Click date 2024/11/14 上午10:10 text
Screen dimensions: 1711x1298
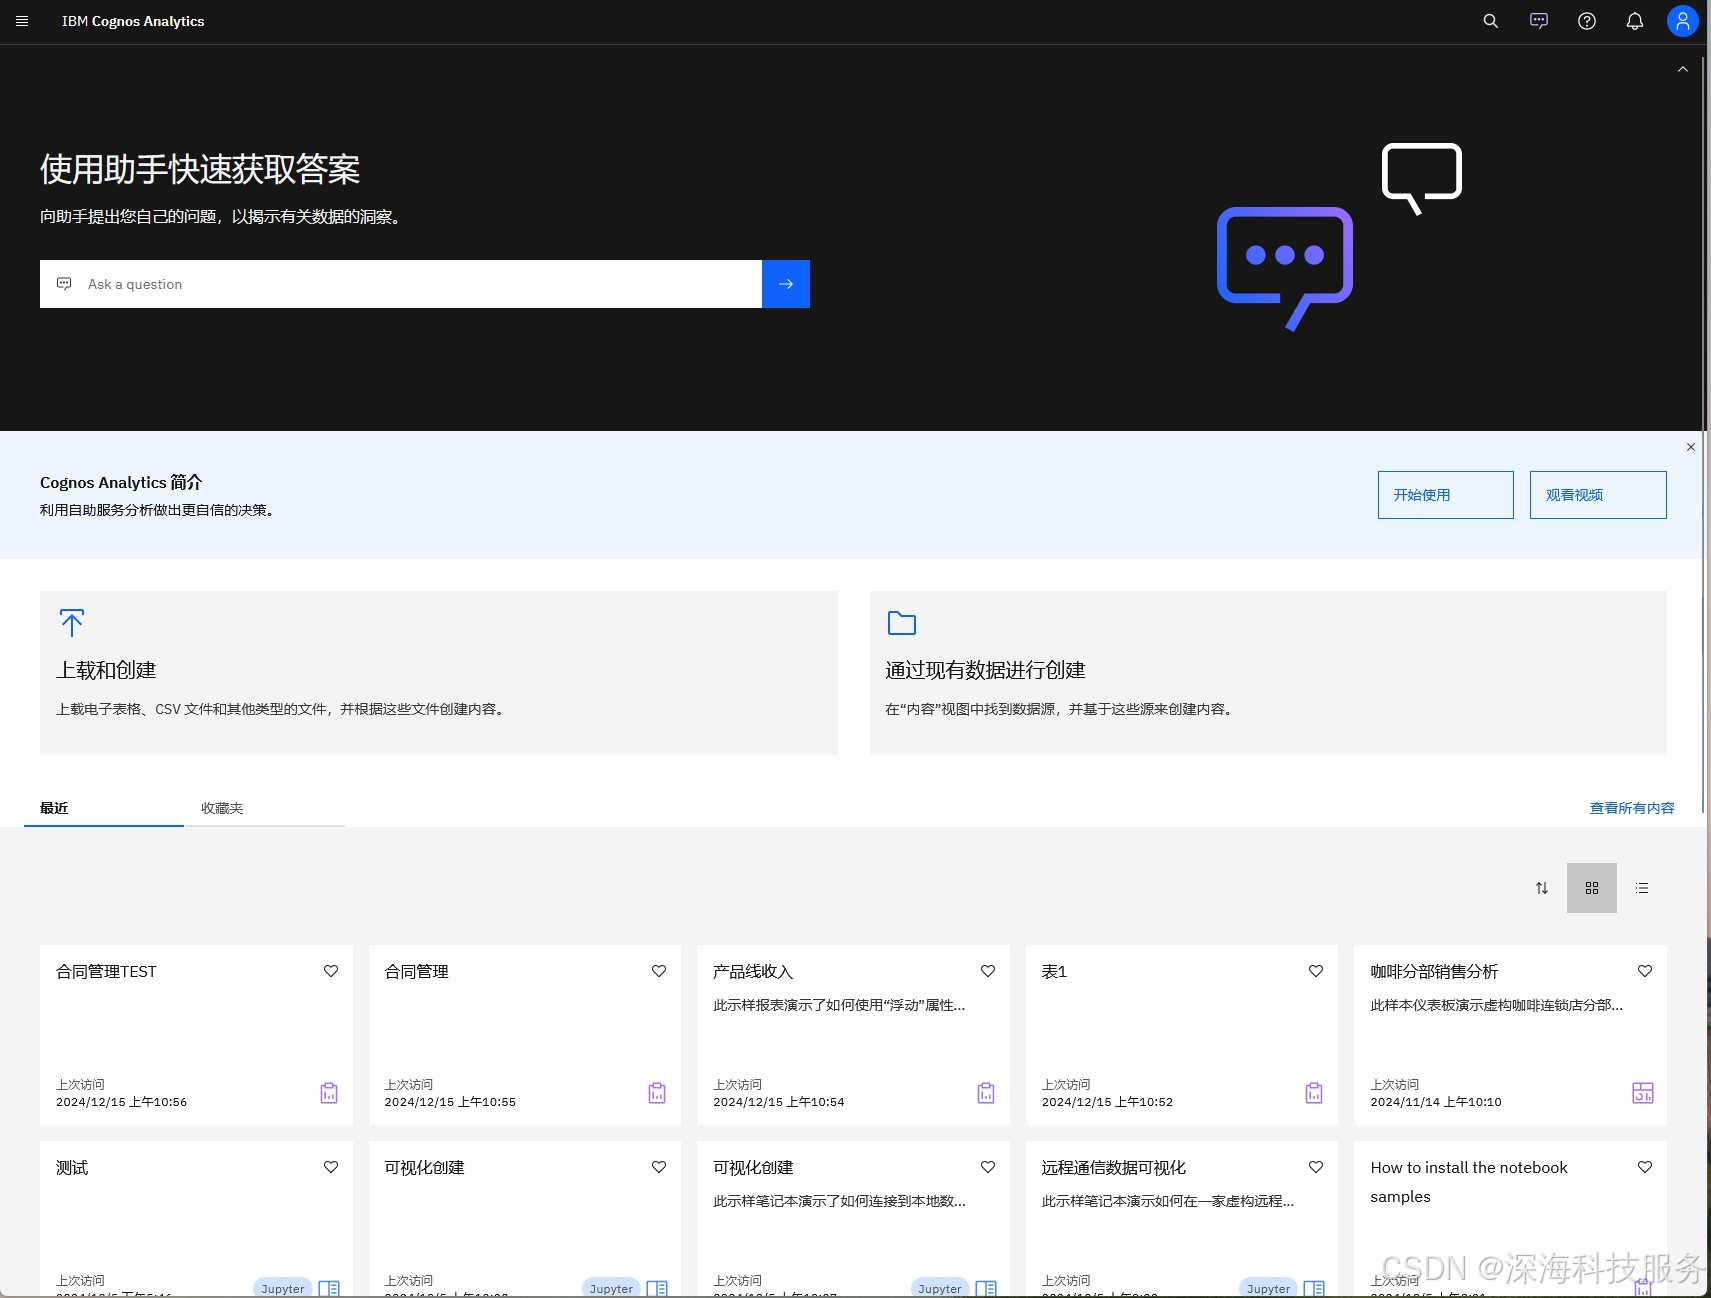[x=1435, y=1102]
